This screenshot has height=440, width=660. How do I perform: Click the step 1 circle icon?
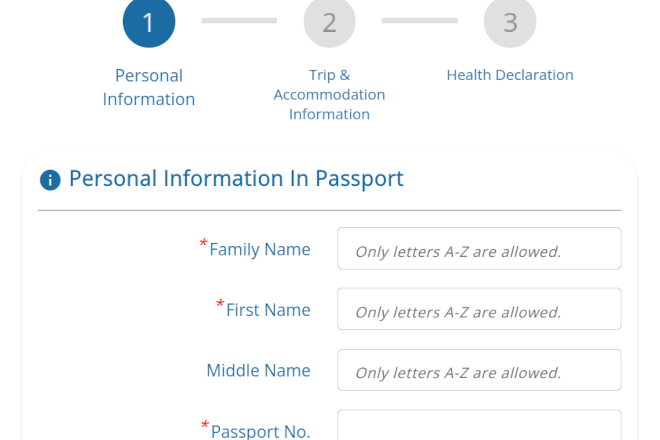tap(149, 22)
